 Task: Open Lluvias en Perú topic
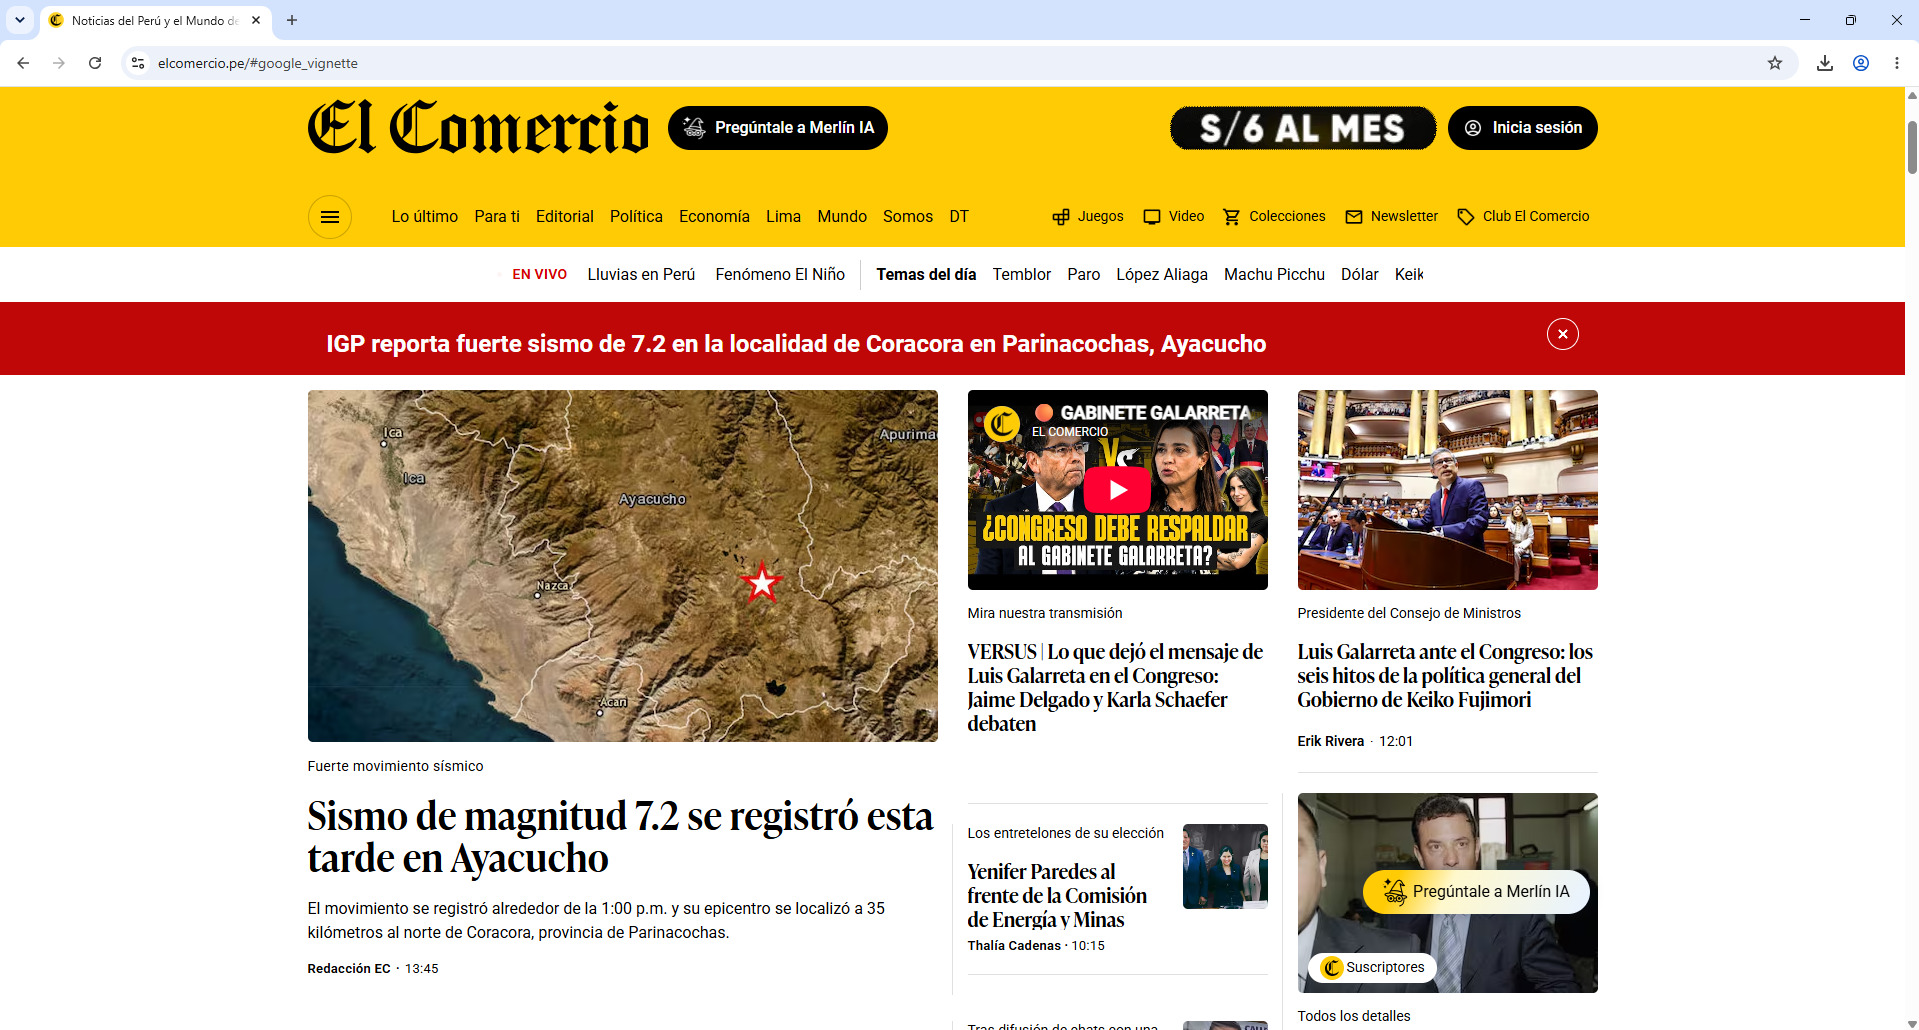click(641, 275)
